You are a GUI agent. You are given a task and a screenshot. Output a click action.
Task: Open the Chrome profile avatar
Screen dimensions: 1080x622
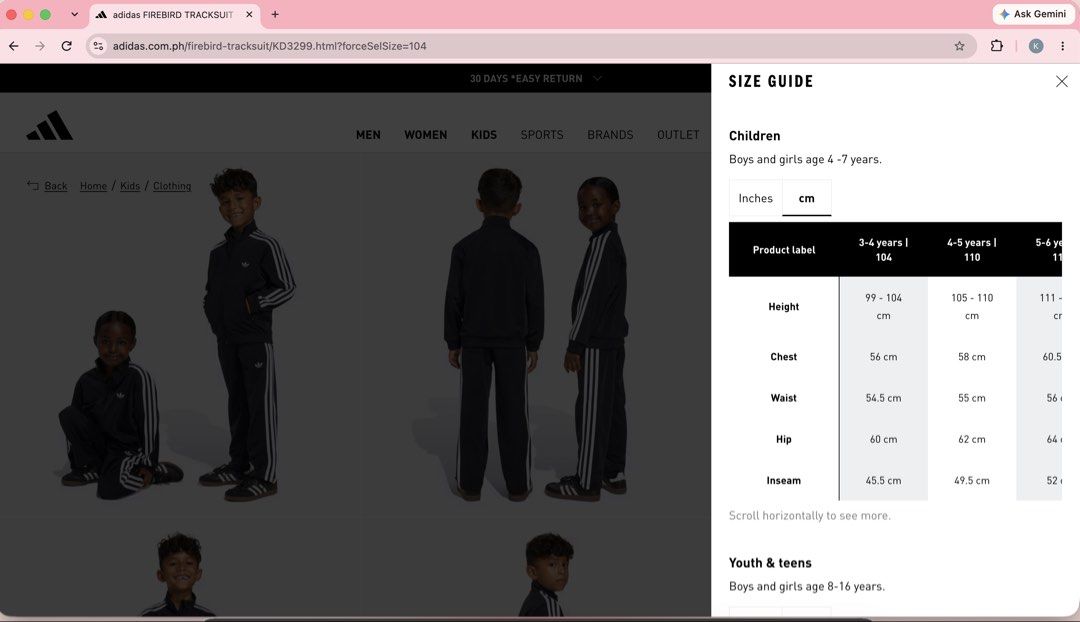coord(1036,46)
